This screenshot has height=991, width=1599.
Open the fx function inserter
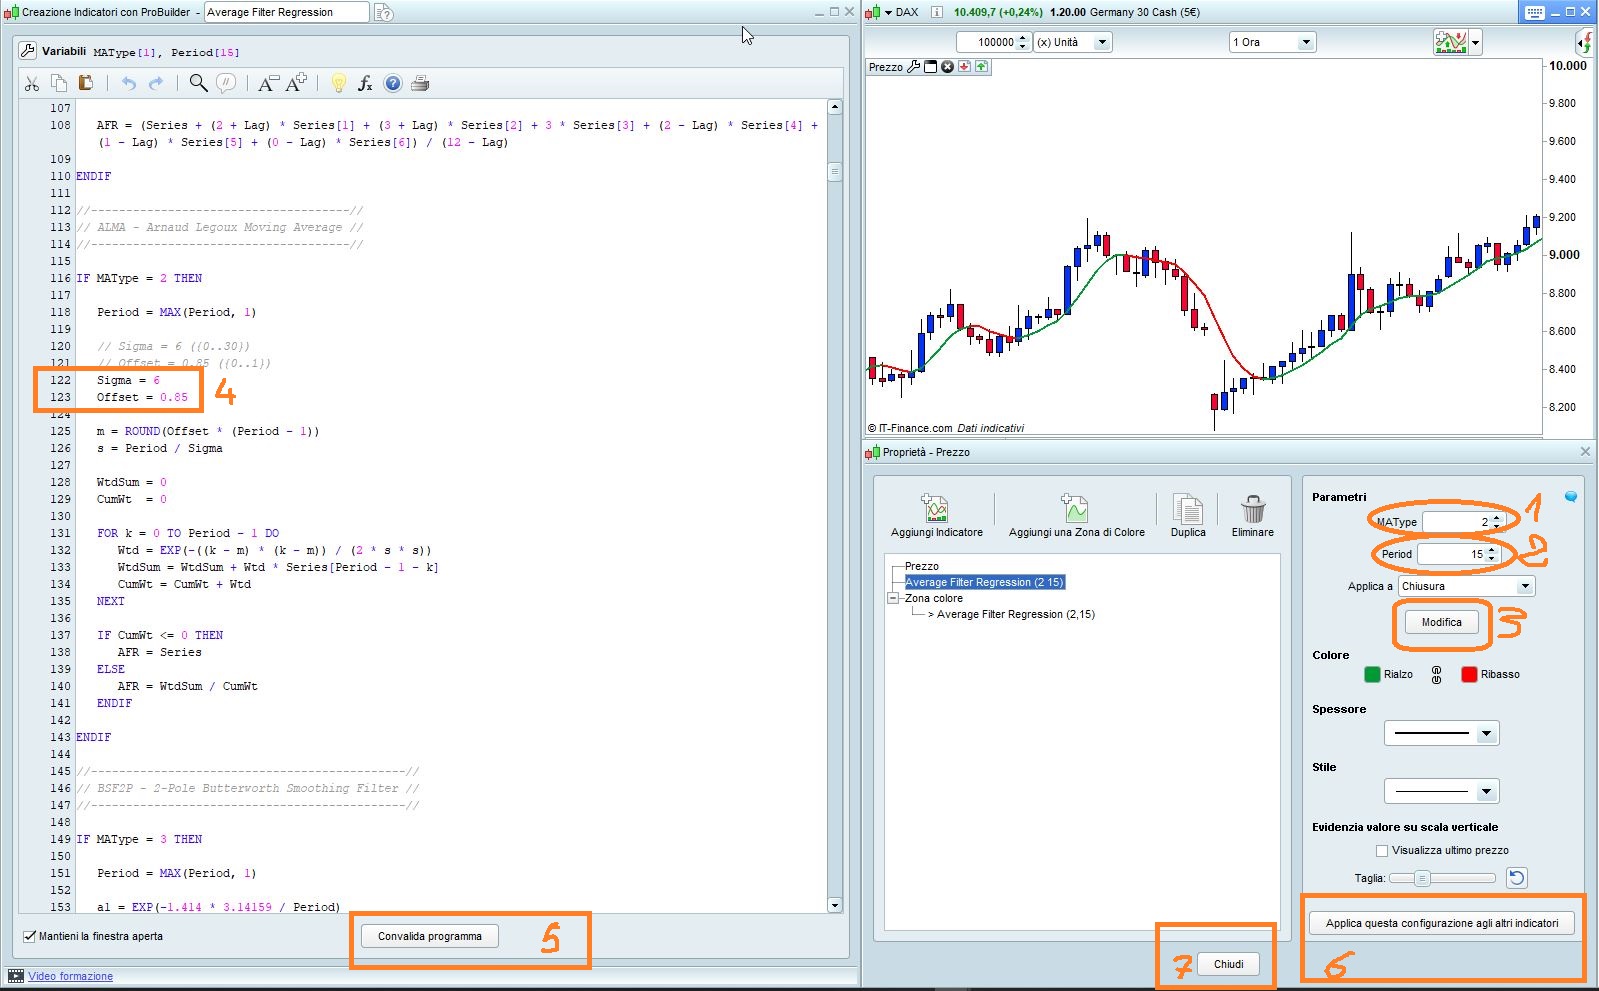click(x=365, y=84)
